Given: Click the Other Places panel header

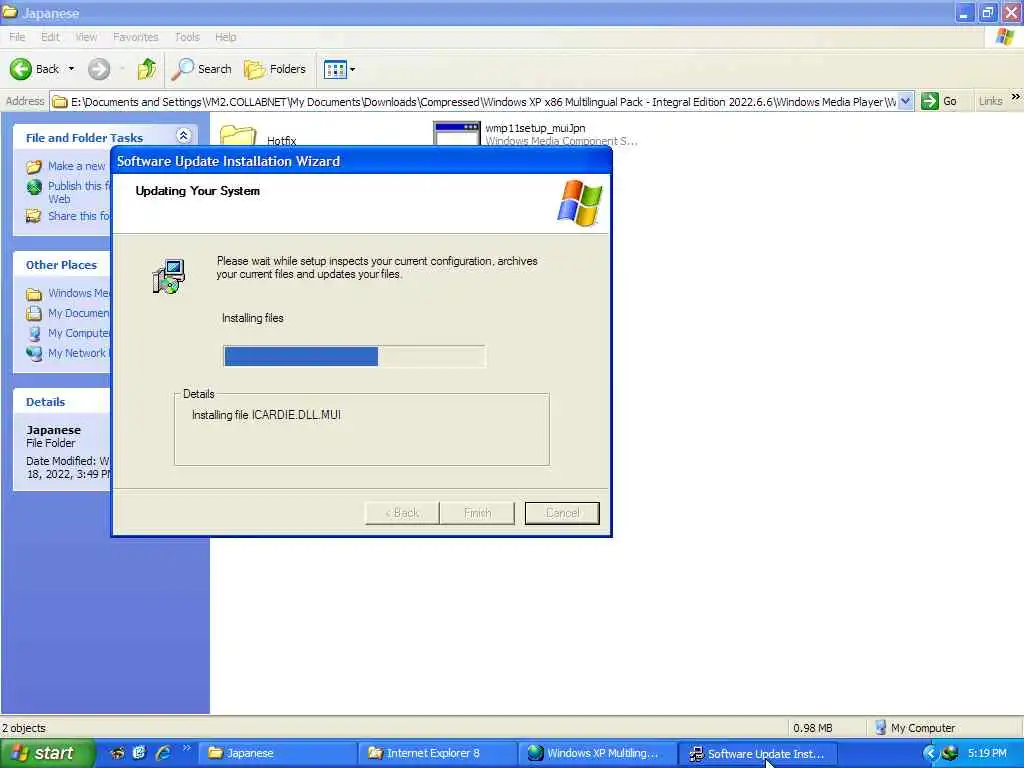Looking at the screenshot, I should (61, 264).
